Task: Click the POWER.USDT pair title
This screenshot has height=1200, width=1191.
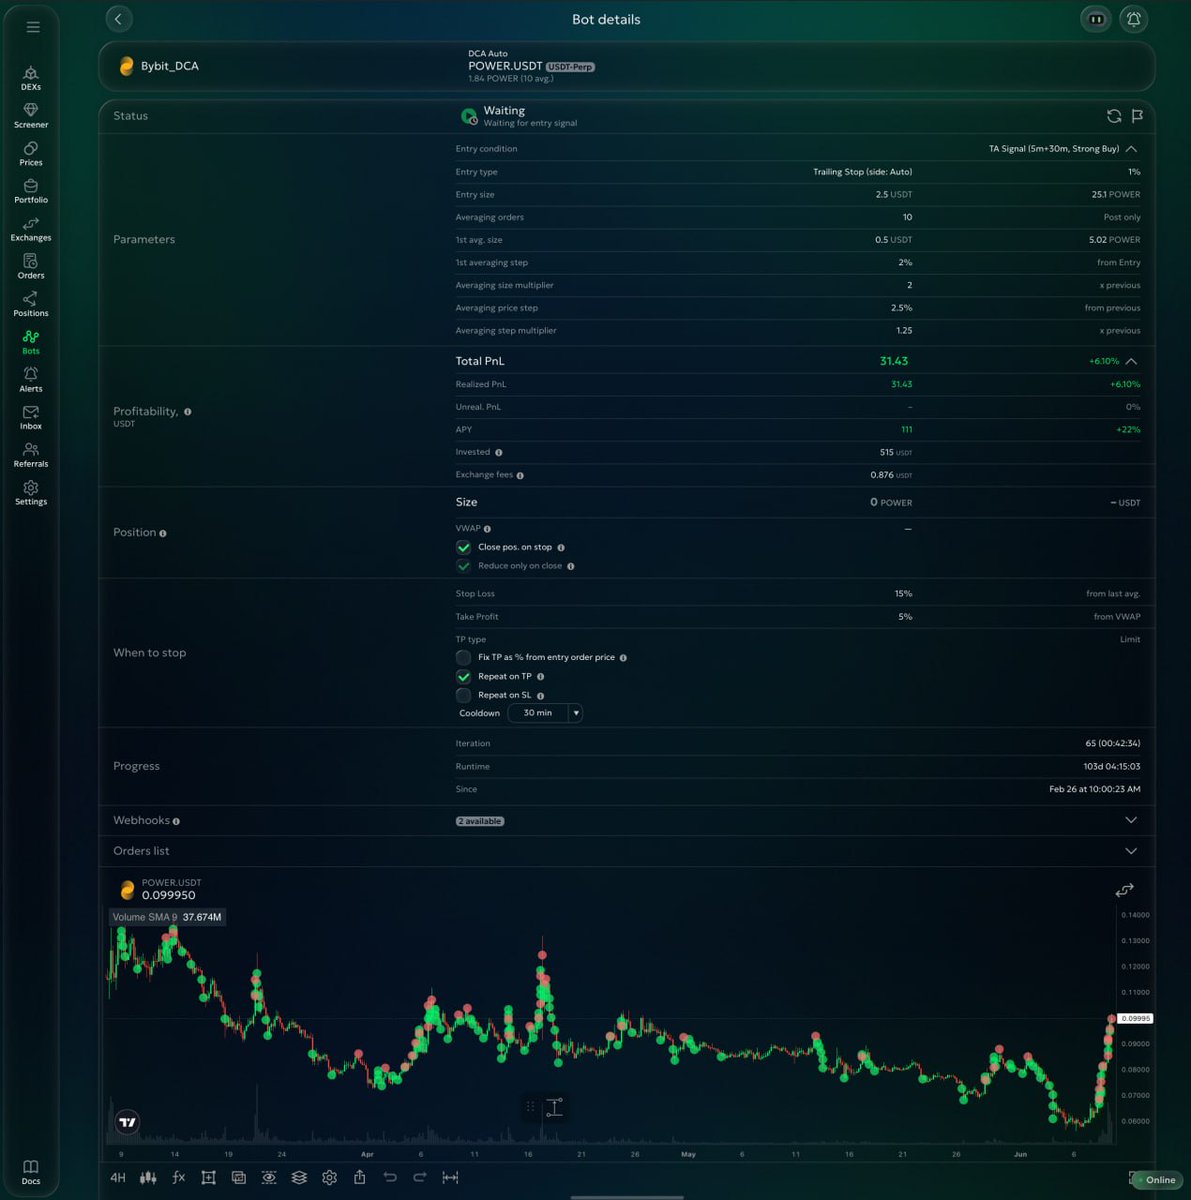Action: [505, 66]
